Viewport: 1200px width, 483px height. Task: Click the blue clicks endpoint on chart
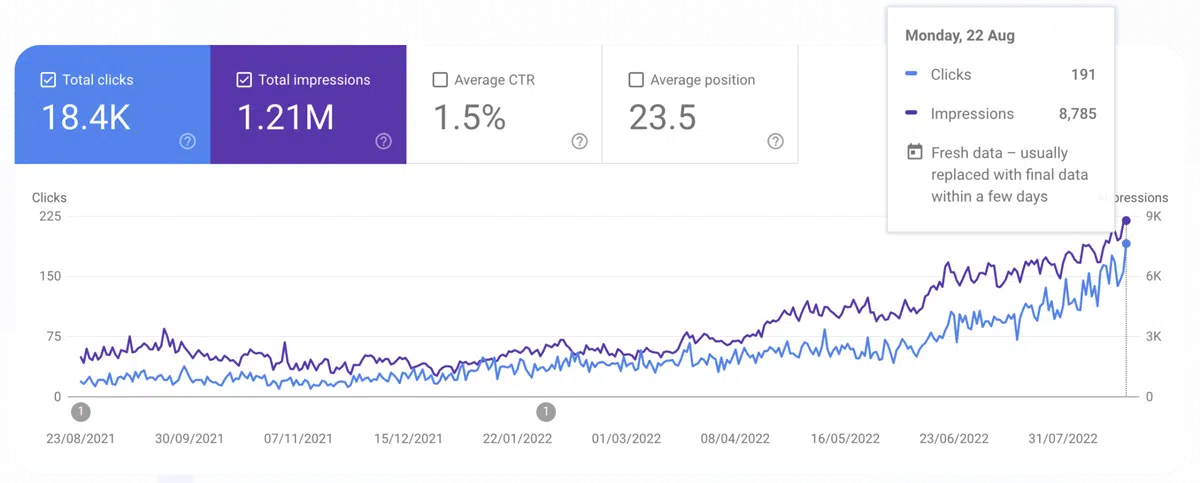(x=1127, y=244)
